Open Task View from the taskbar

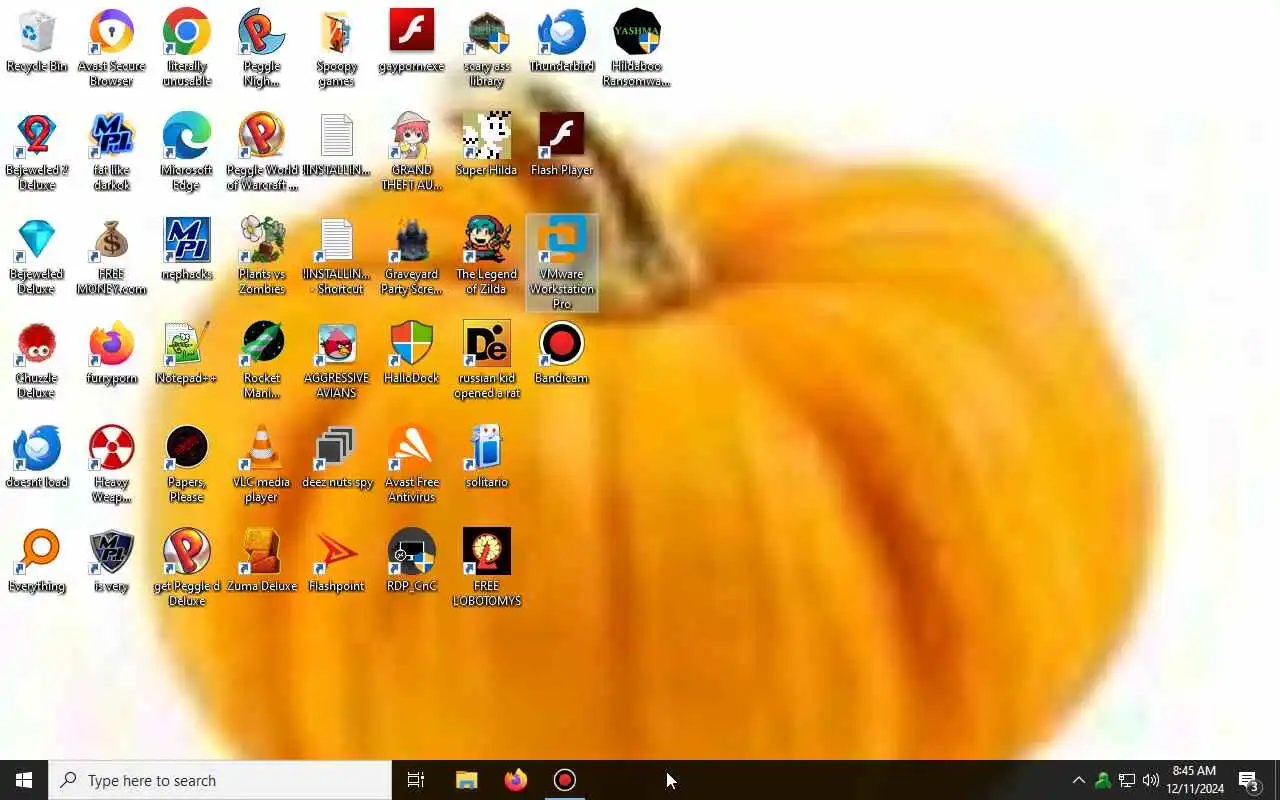click(416, 780)
